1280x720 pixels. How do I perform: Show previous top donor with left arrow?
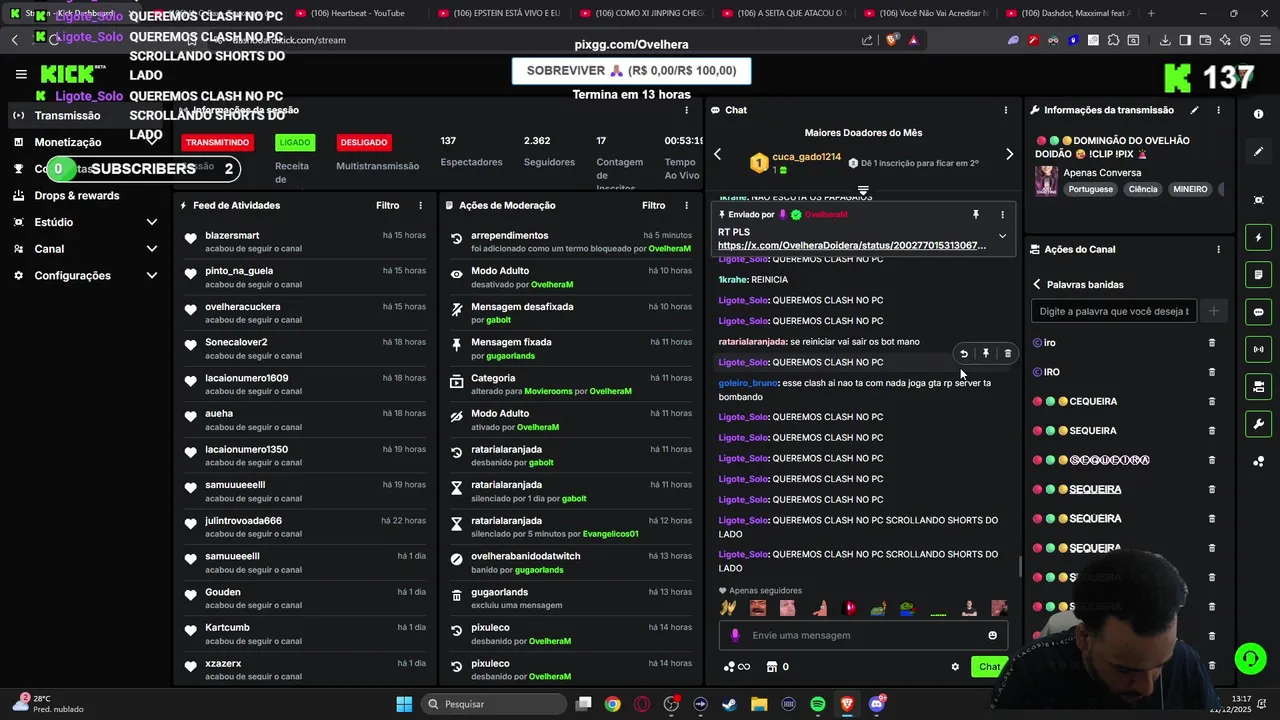tap(717, 154)
